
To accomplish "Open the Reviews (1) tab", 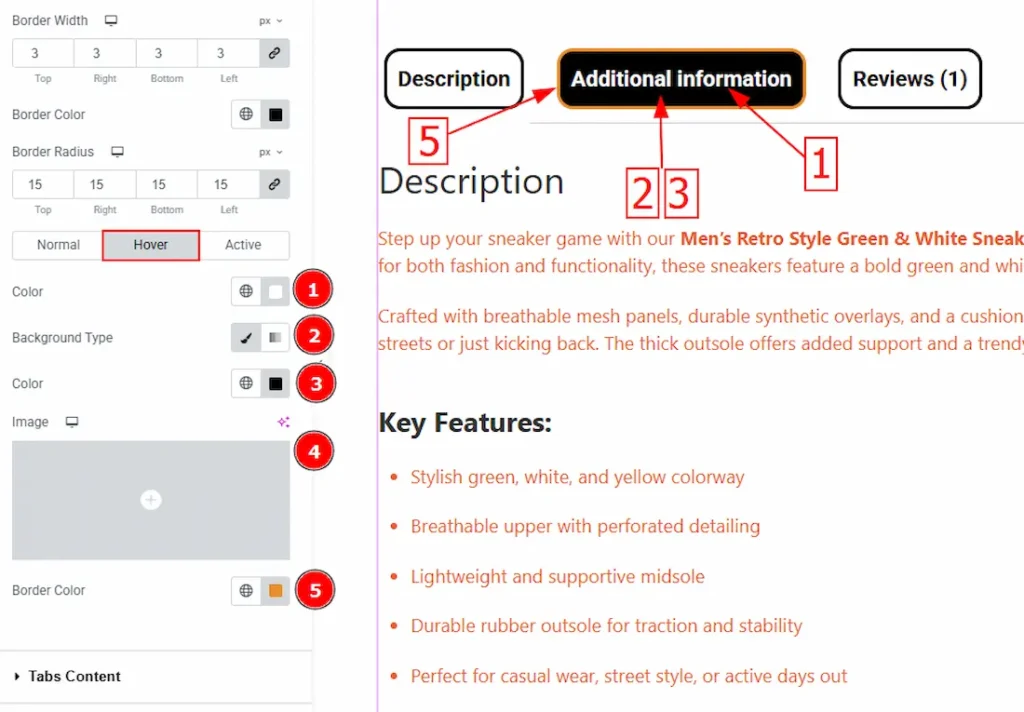I will 909,79.
